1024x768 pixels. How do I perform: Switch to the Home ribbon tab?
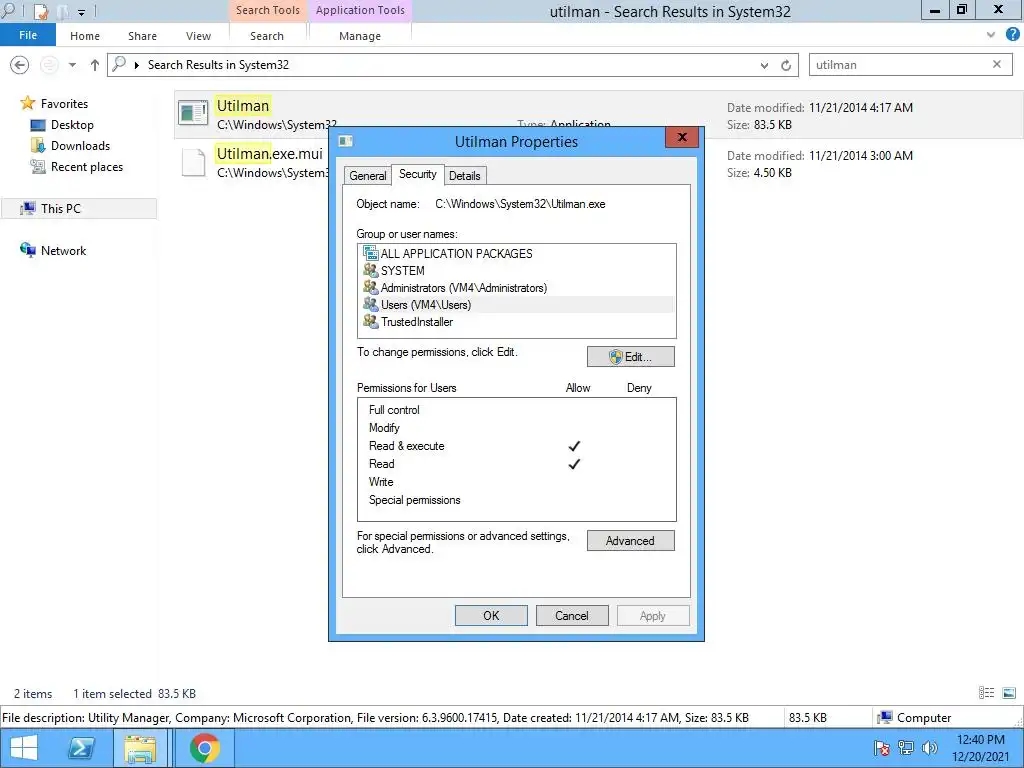point(85,36)
